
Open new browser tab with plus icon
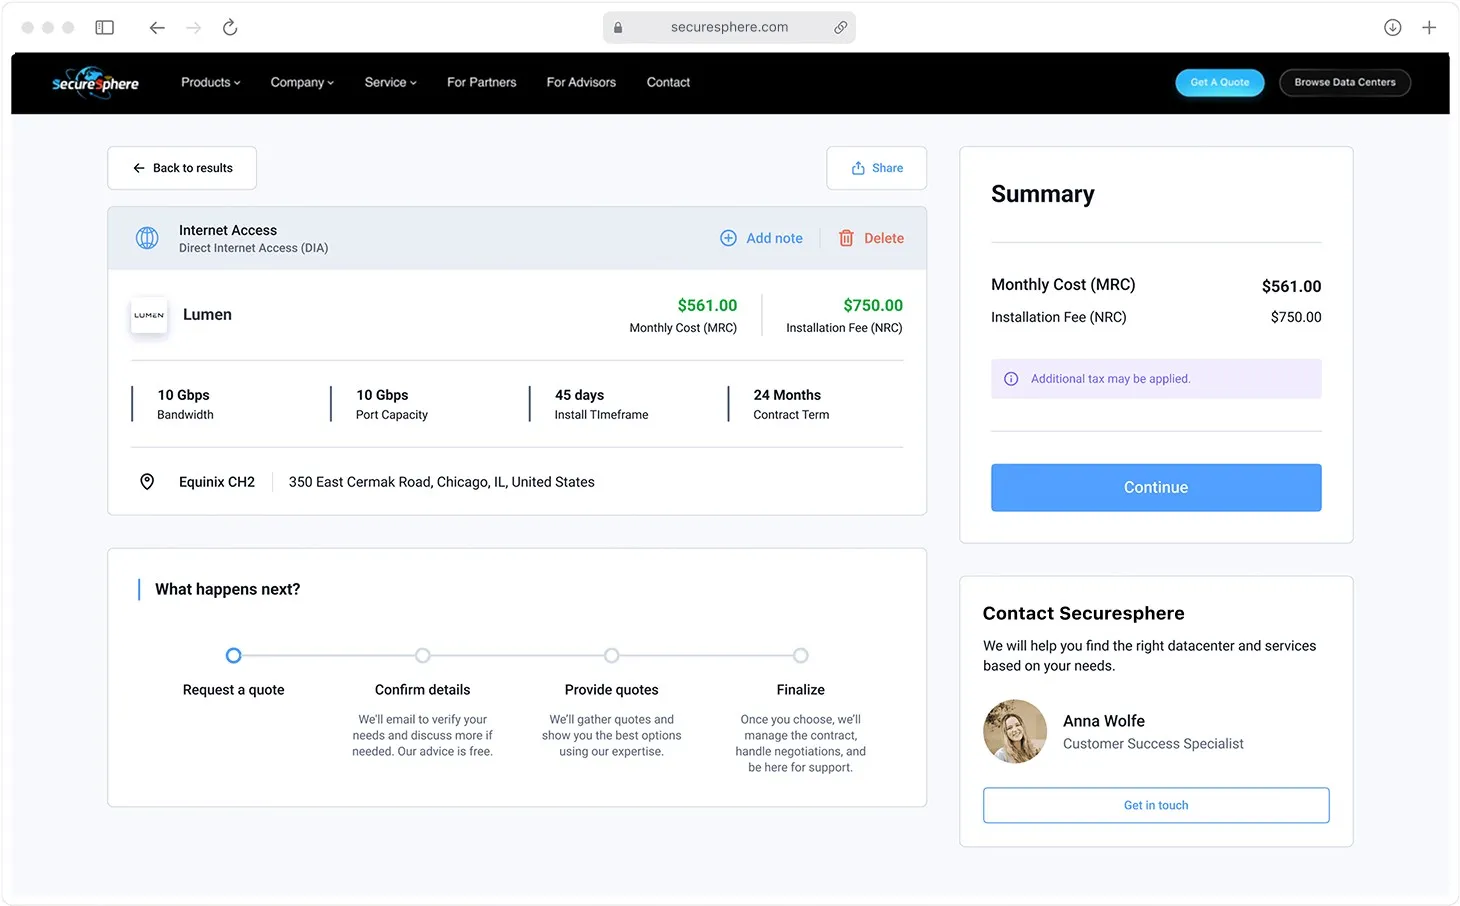(x=1429, y=28)
